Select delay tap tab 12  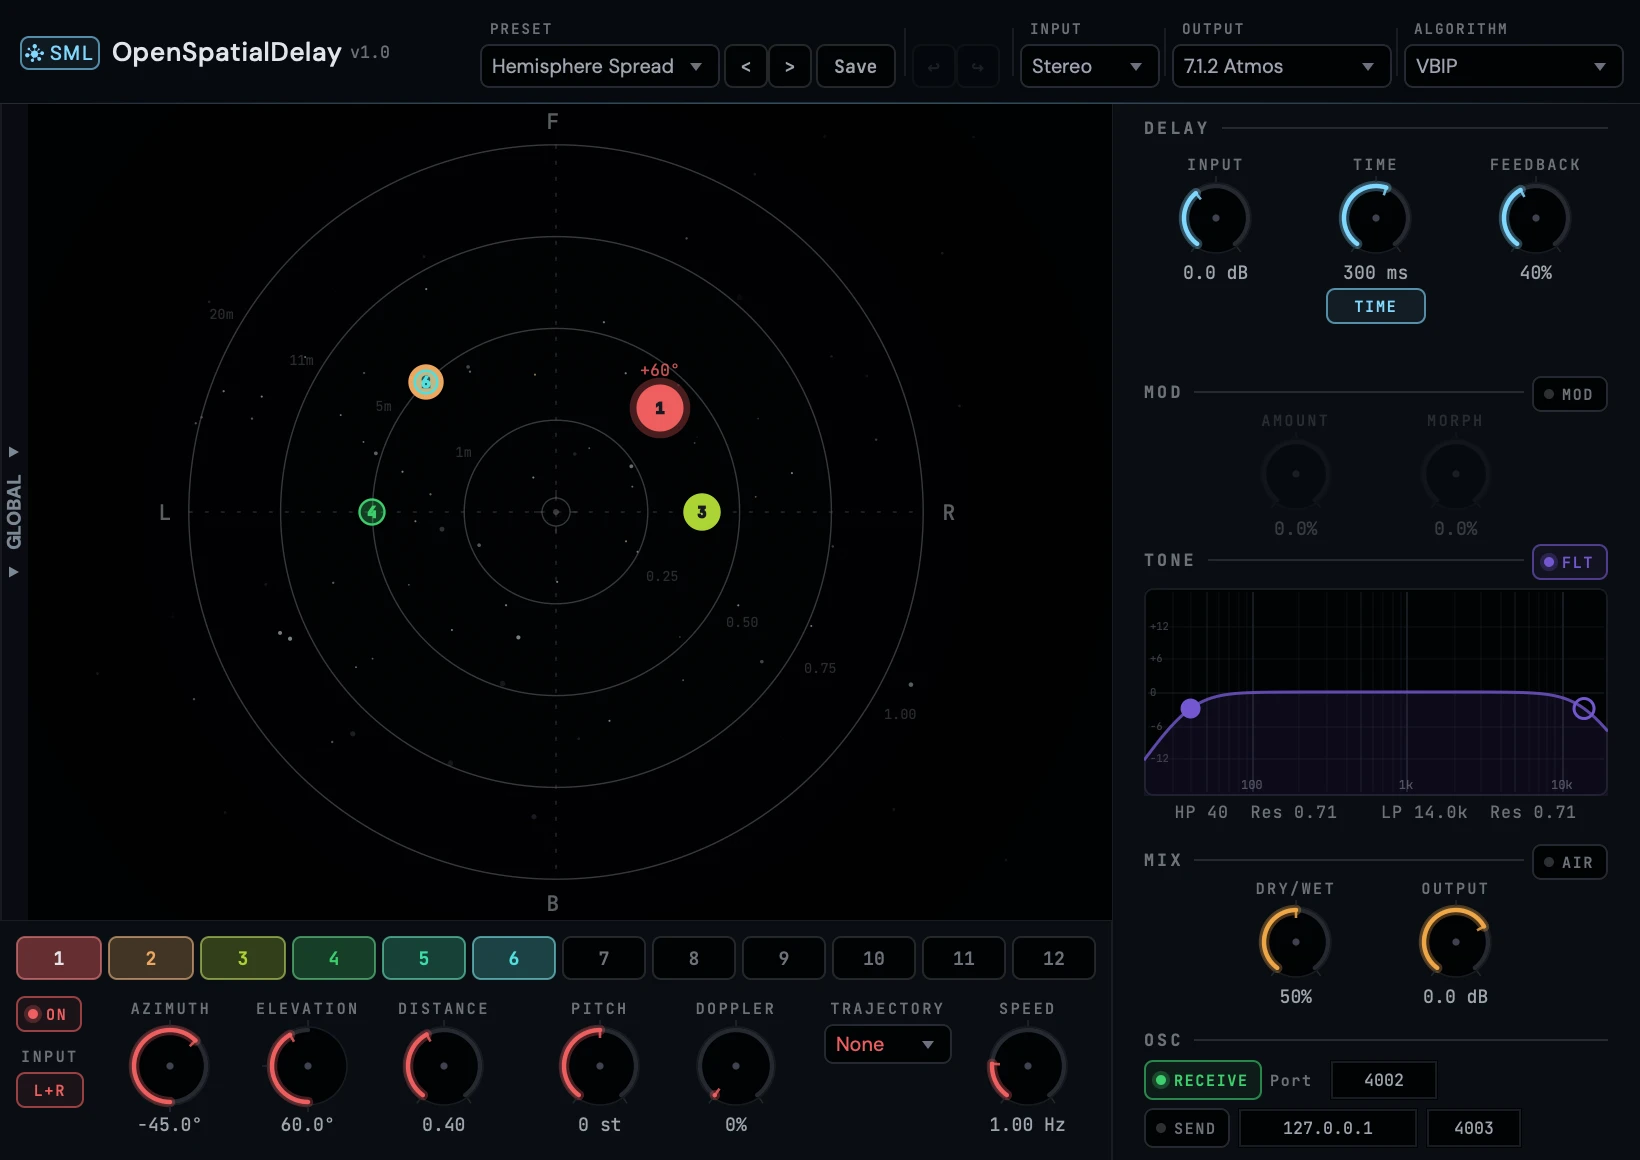1054,958
